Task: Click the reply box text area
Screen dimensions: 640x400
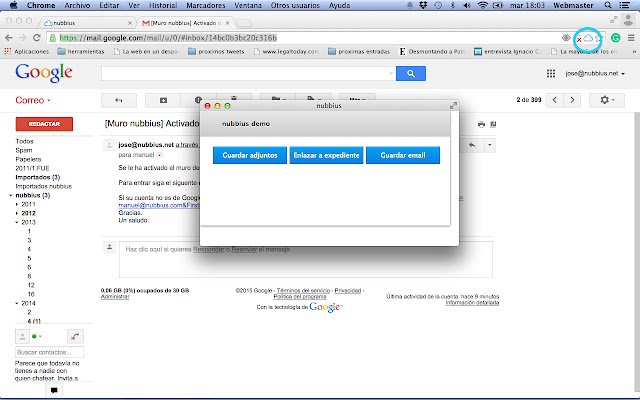Action: click(x=306, y=259)
